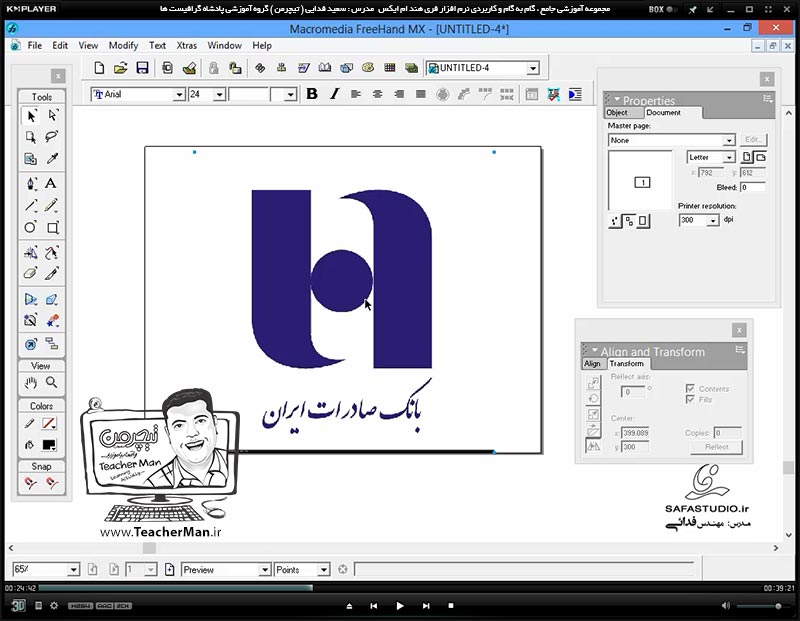This screenshot has height=621, width=800.
Task: Click the New document icon
Action: (99, 68)
